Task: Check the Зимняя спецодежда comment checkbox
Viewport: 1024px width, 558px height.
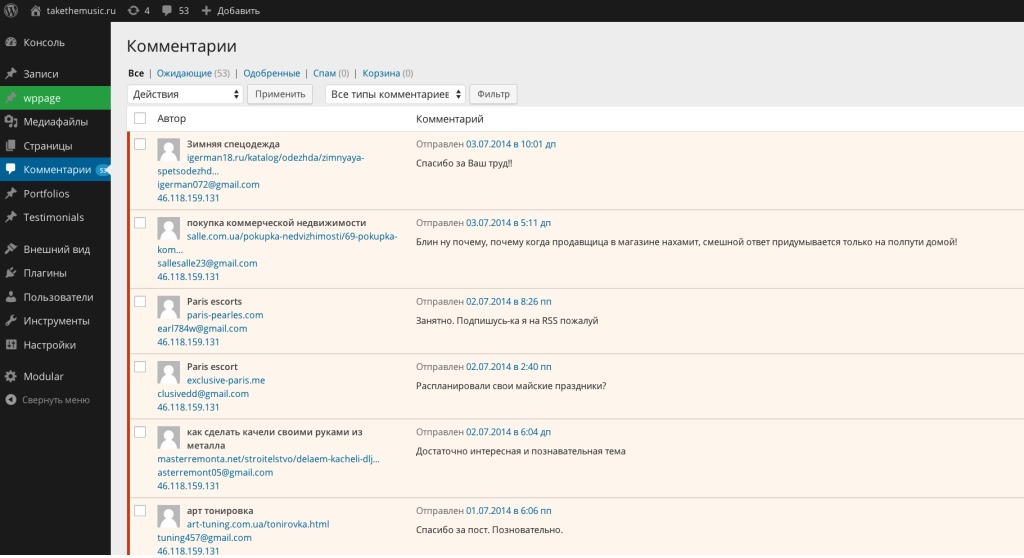Action: [140, 144]
